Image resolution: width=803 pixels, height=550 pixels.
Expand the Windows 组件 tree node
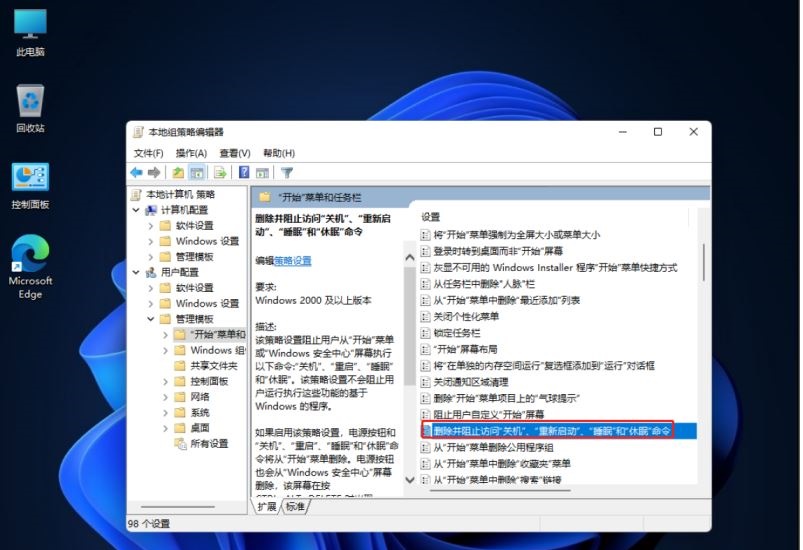pos(165,350)
